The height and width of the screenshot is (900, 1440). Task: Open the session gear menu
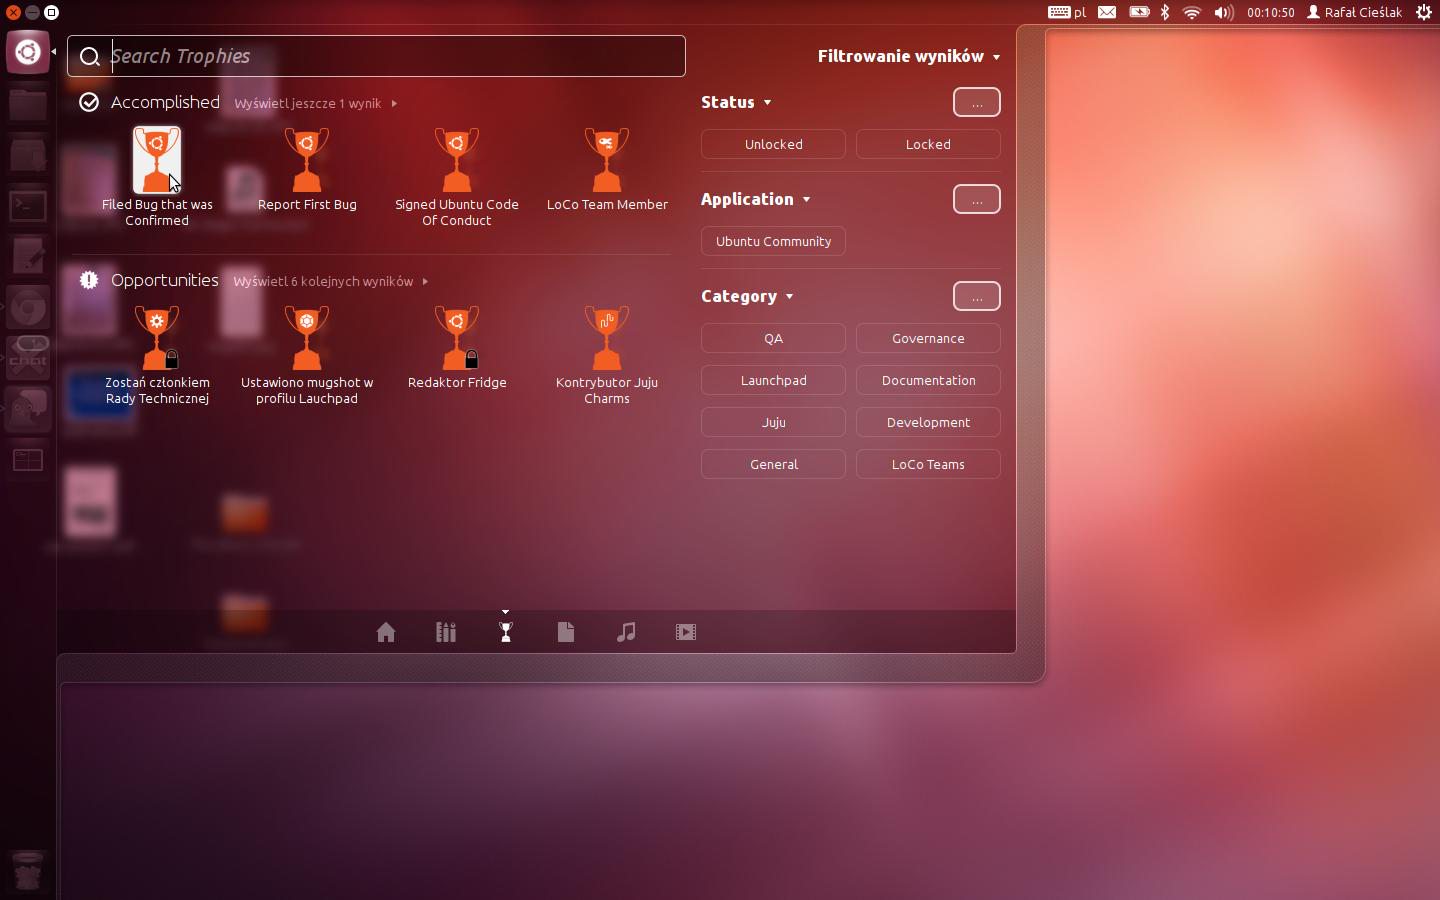(x=1424, y=12)
